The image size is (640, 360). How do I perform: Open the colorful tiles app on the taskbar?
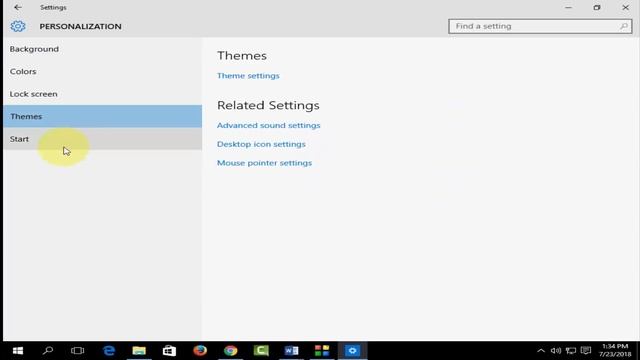(x=322, y=351)
